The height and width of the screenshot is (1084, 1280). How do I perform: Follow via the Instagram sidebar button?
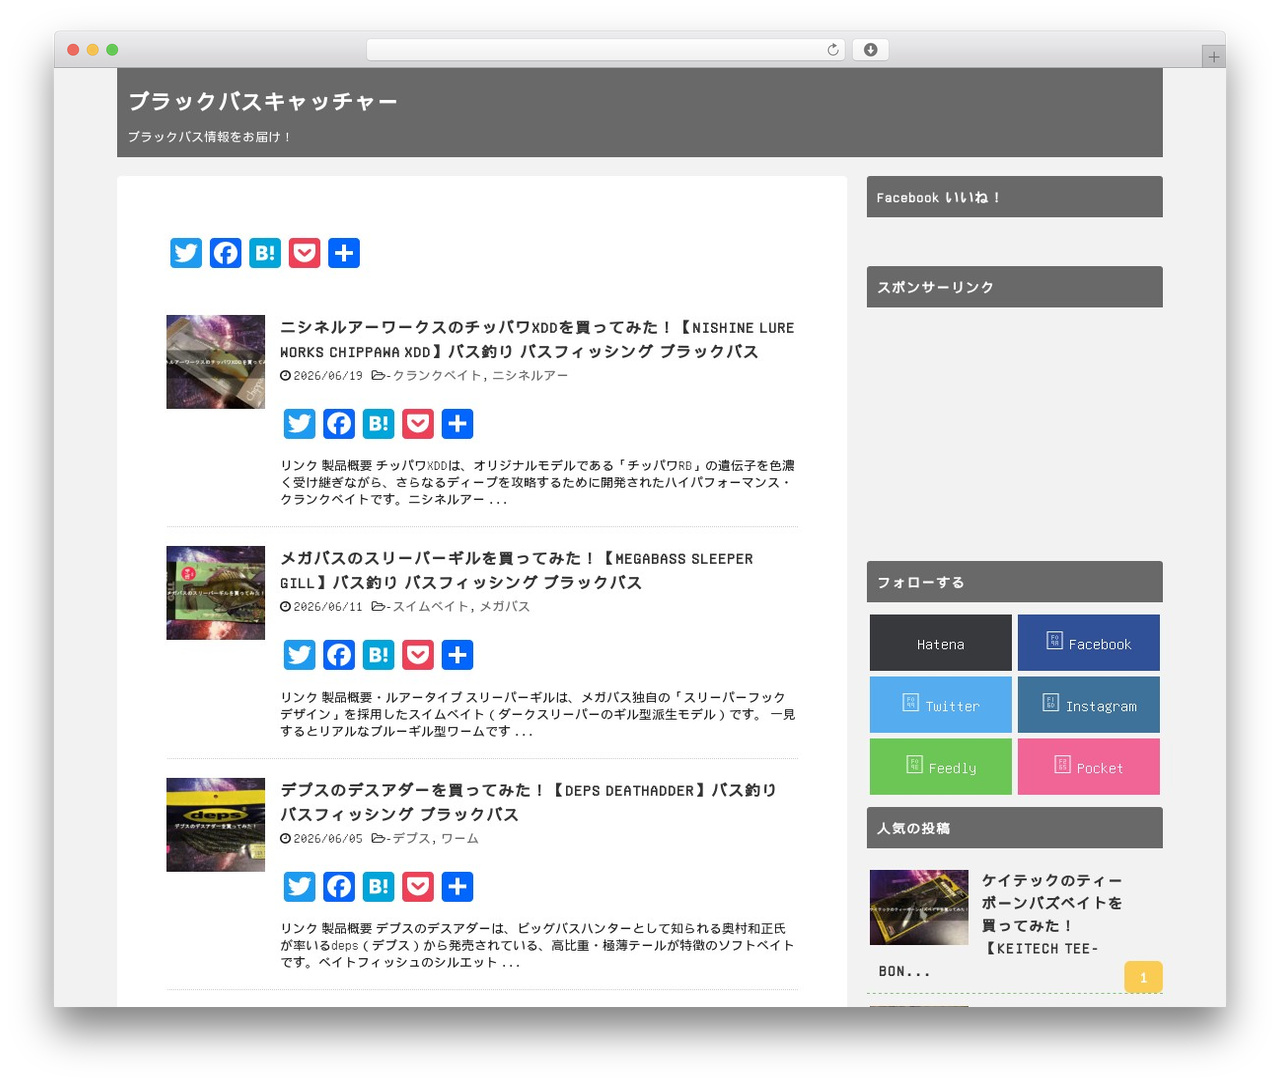pos(1089,705)
